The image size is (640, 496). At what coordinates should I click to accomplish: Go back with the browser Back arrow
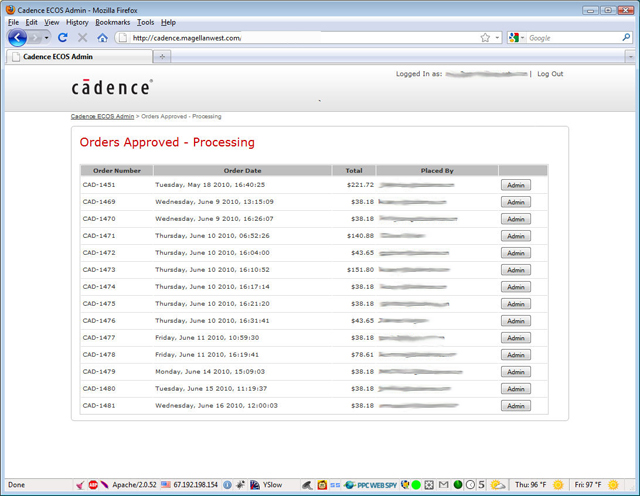click(17, 38)
